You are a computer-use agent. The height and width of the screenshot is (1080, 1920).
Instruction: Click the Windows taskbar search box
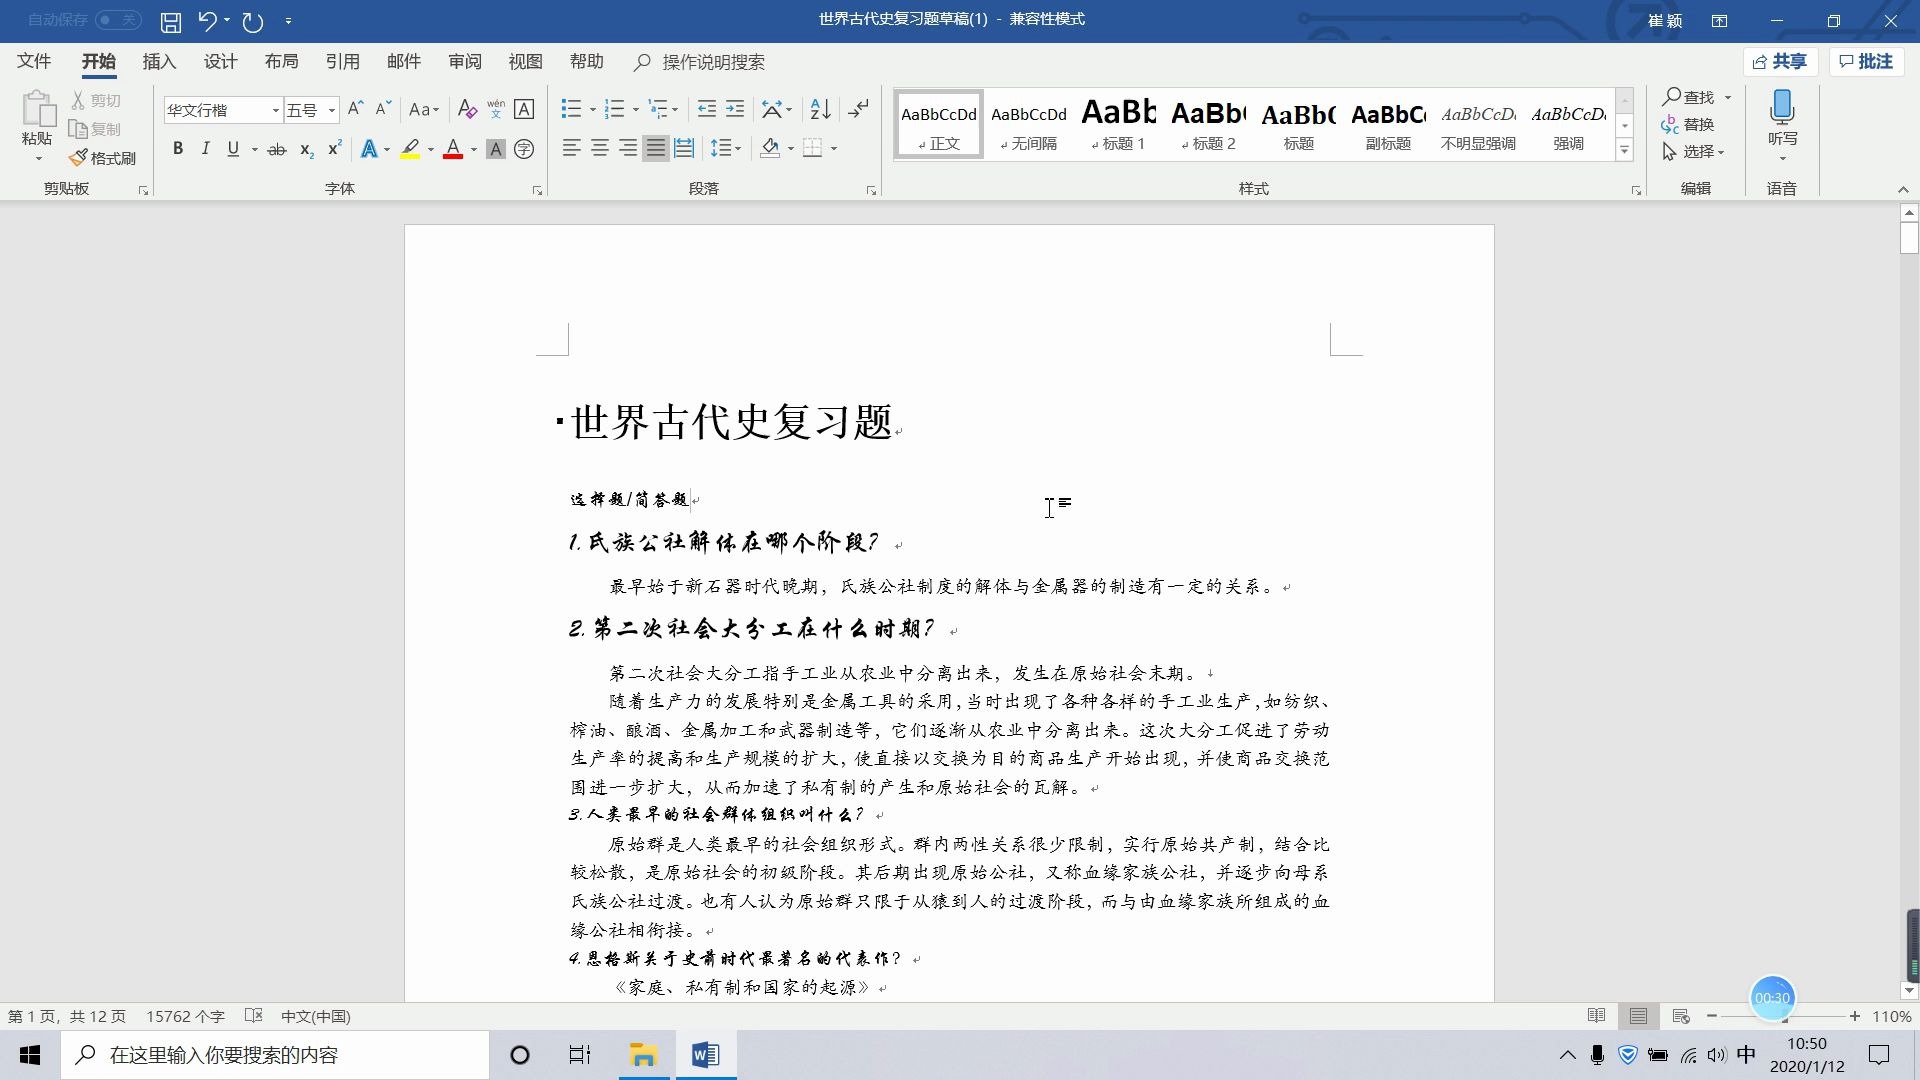point(275,1055)
